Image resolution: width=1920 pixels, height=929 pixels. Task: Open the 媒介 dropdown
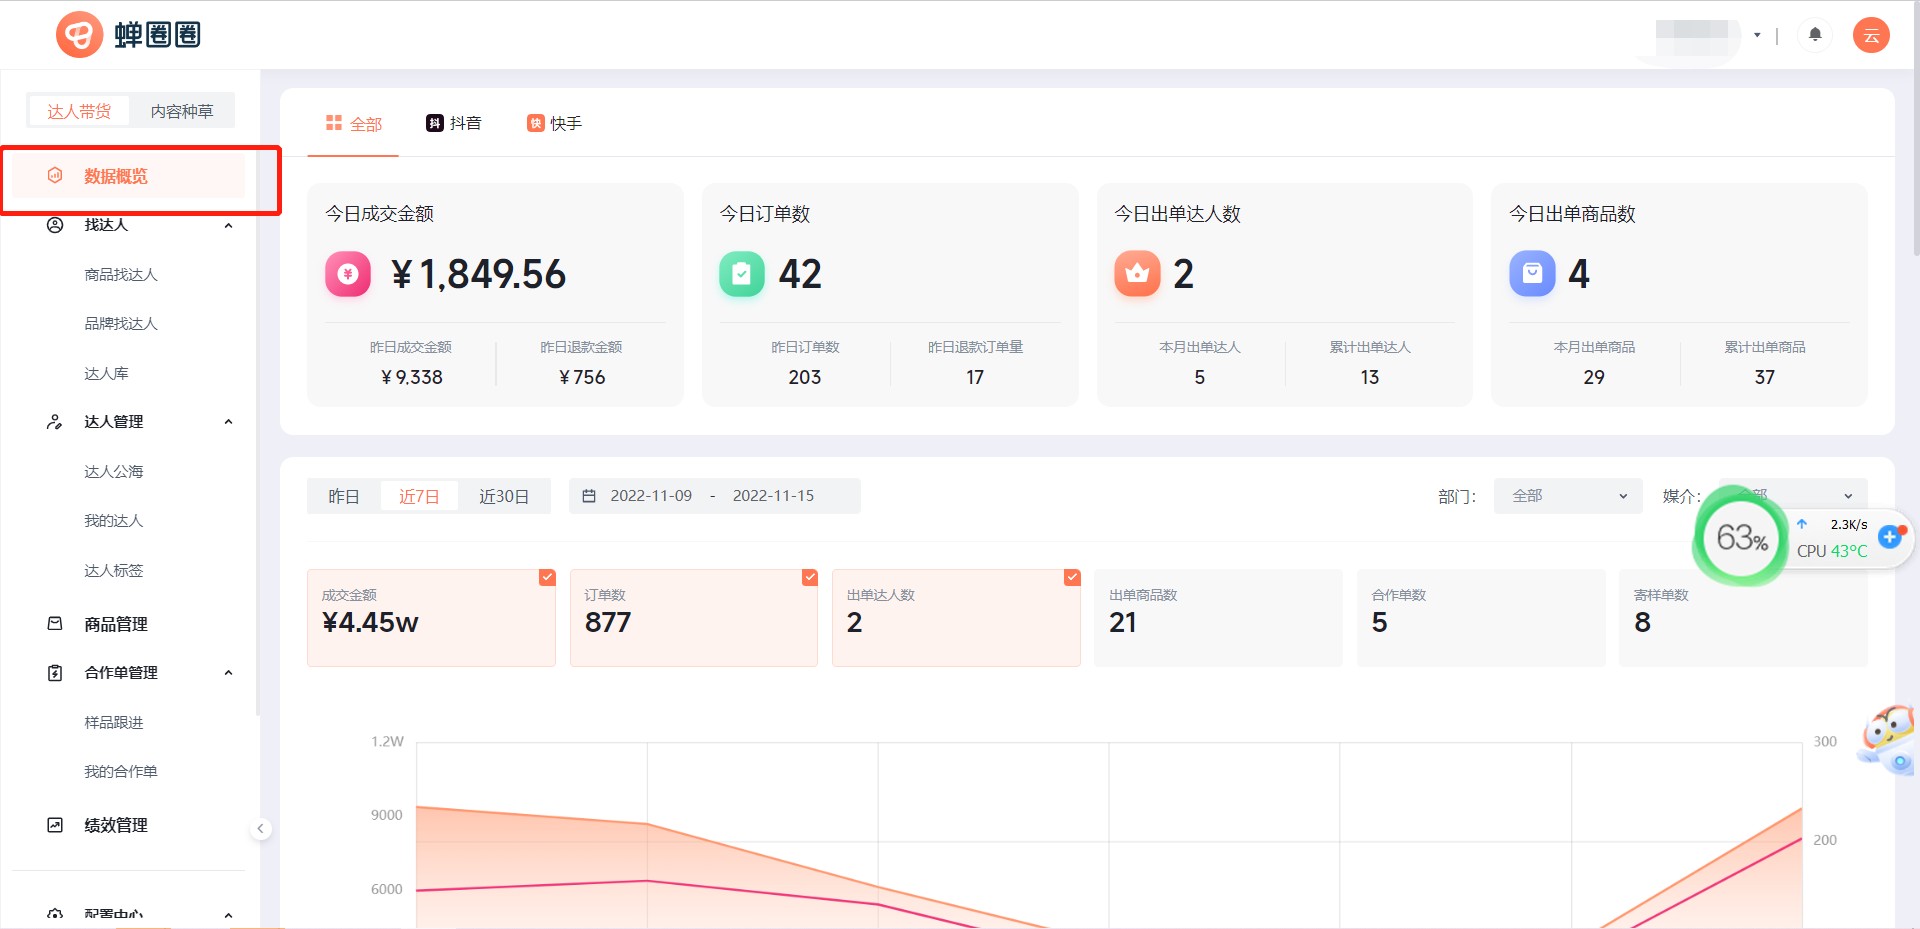click(1793, 496)
